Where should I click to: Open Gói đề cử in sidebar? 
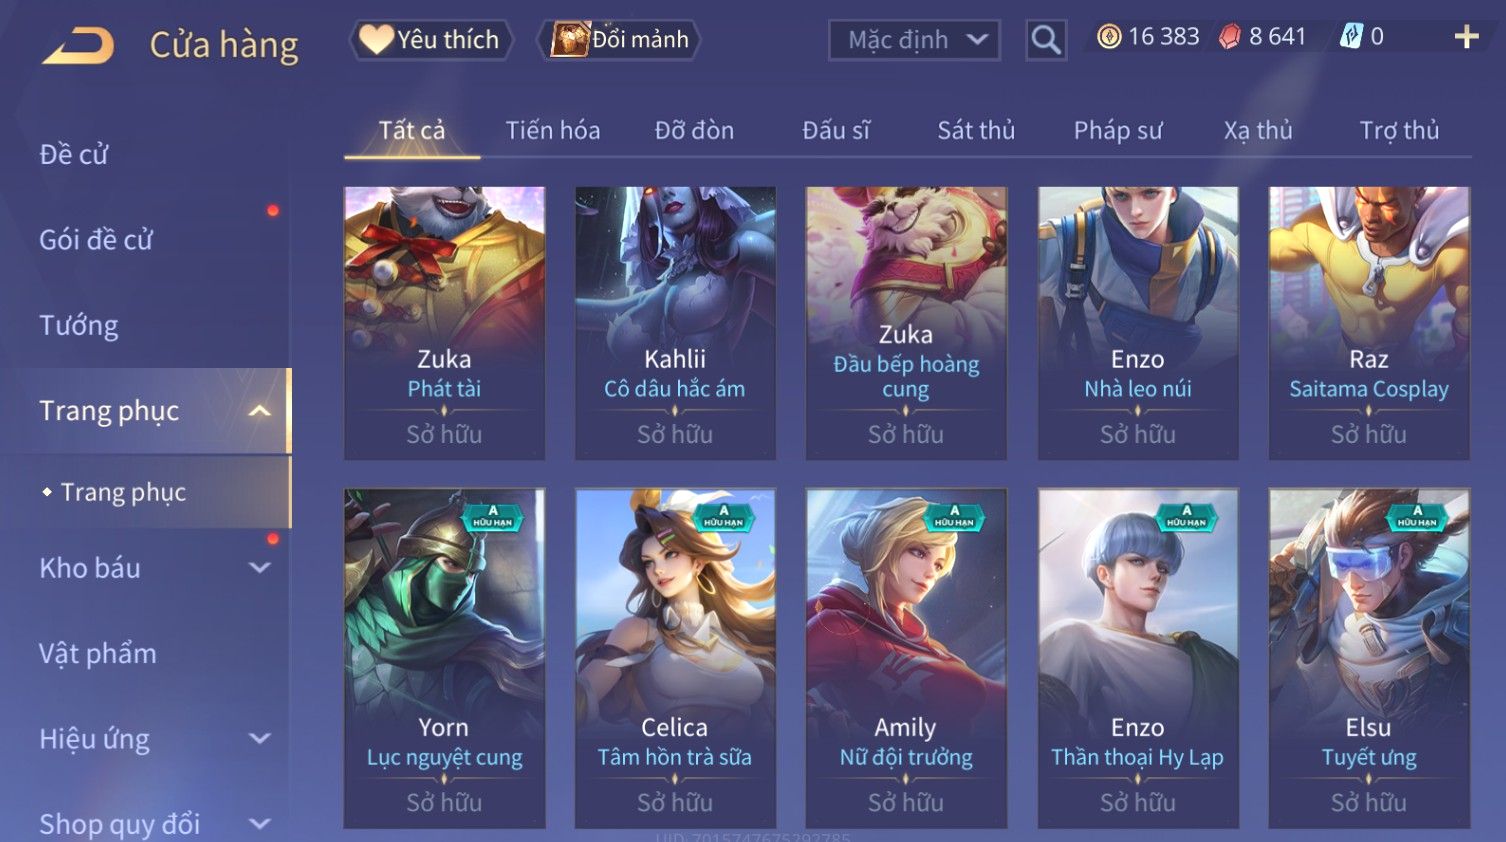click(x=96, y=240)
